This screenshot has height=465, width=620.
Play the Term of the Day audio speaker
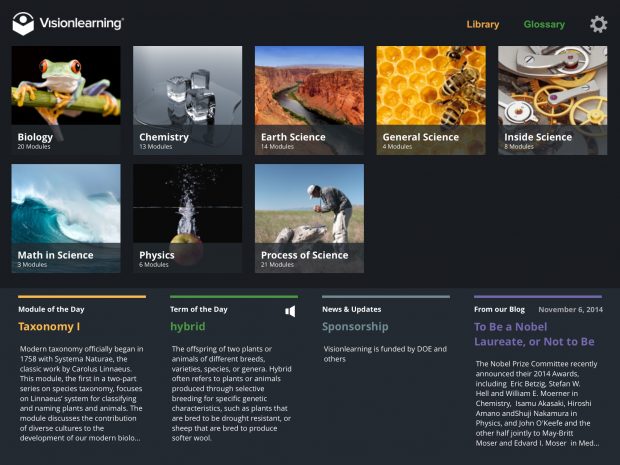(x=290, y=311)
